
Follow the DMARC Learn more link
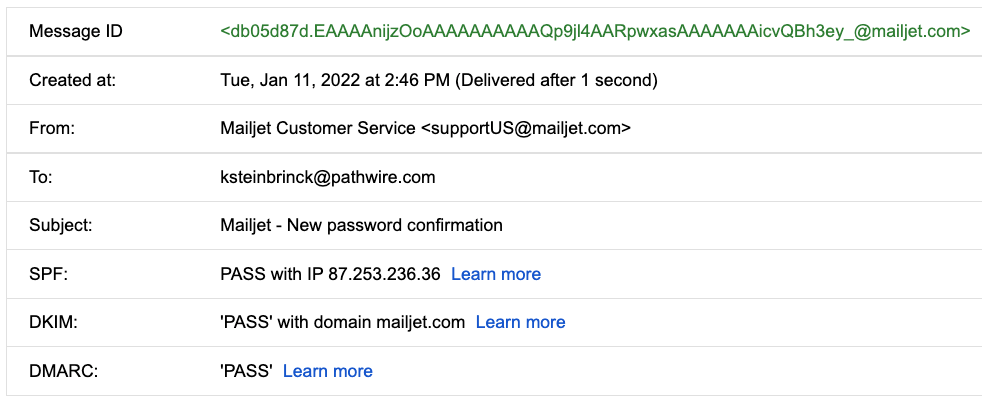click(328, 371)
